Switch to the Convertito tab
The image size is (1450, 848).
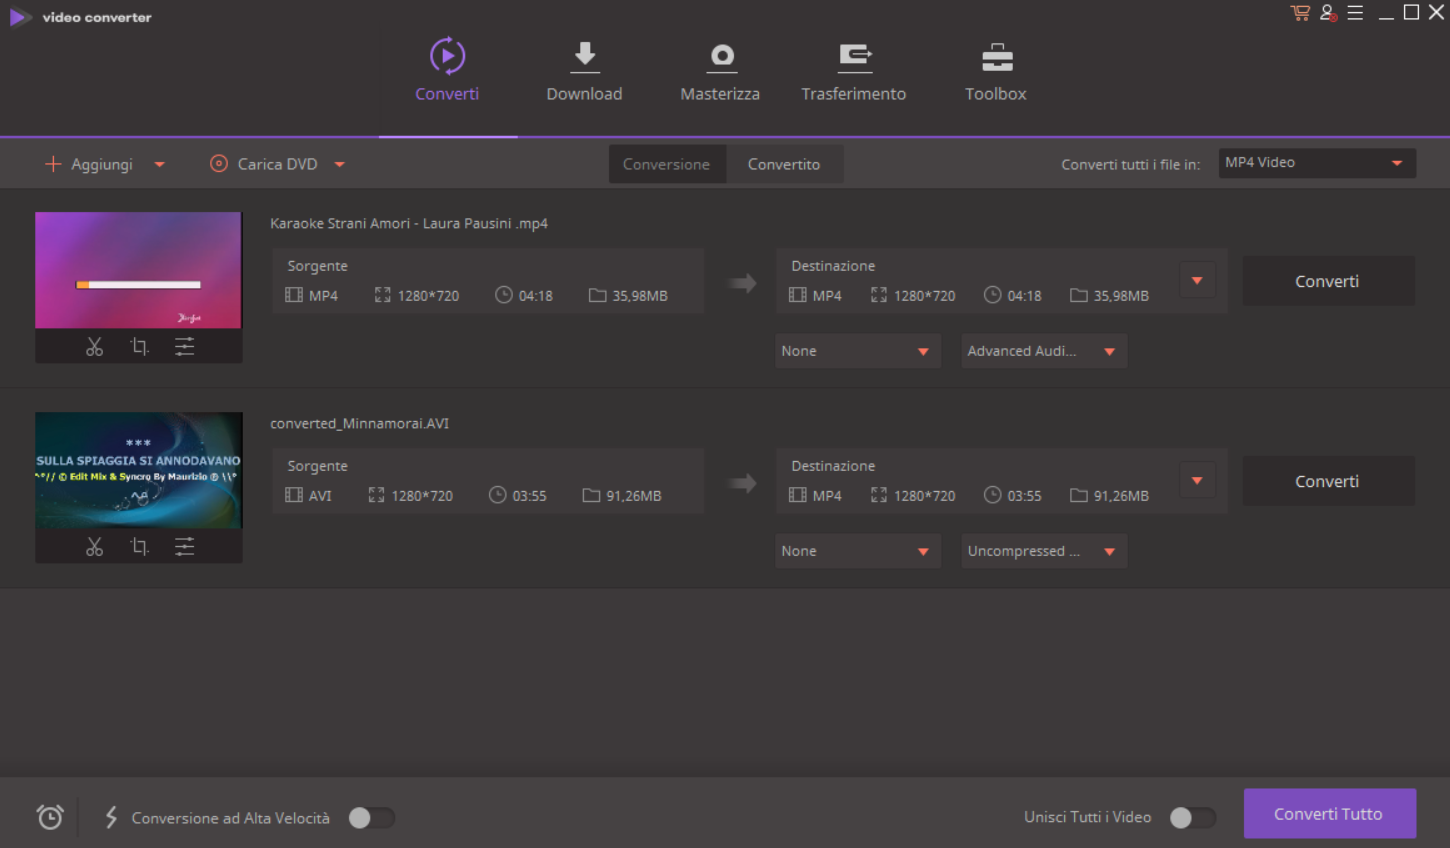783,165
